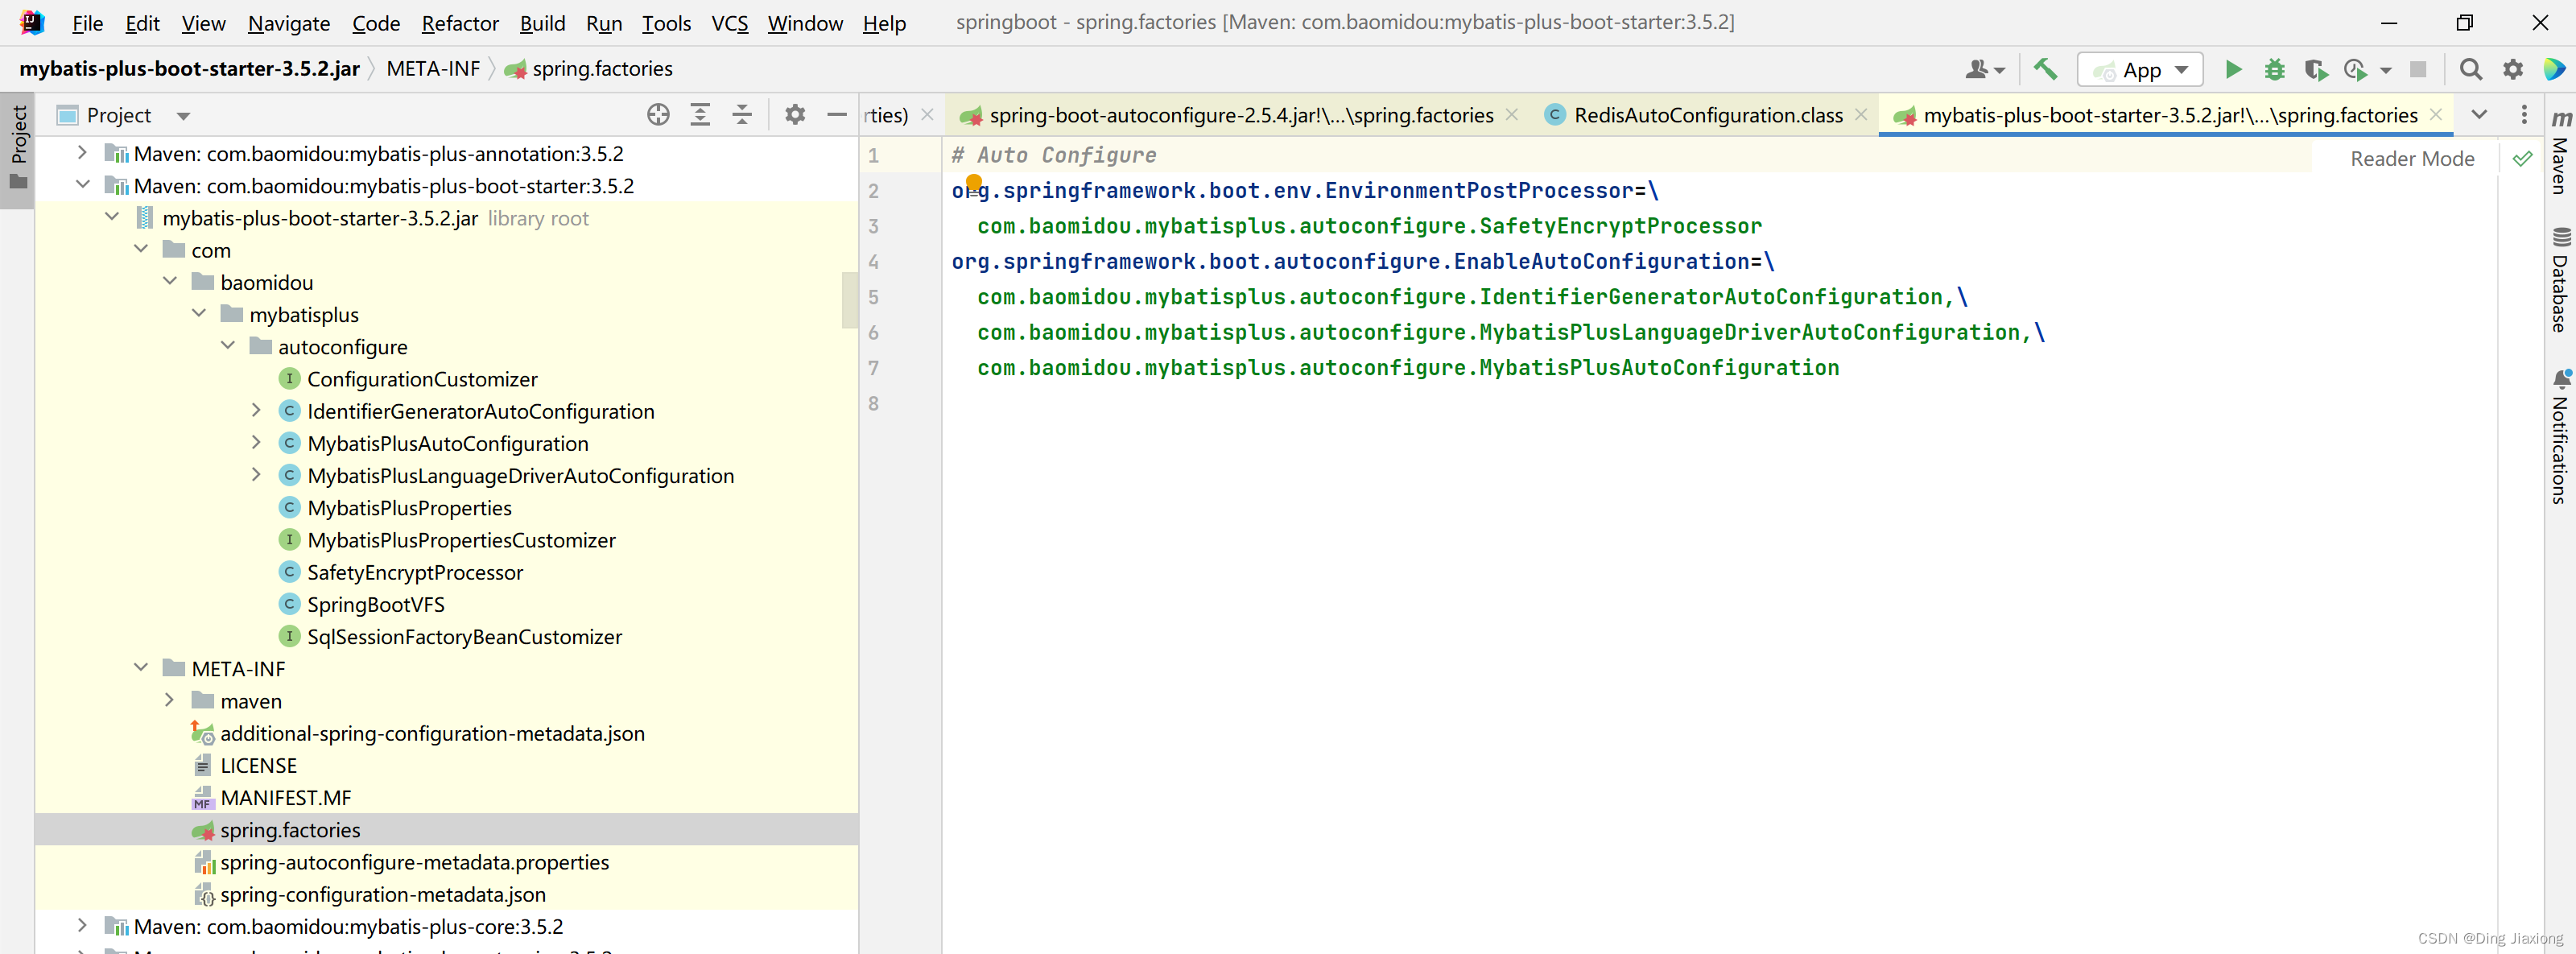This screenshot has height=954, width=2576.
Task: Expand All icon in Project panel
Action: (x=700, y=115)
